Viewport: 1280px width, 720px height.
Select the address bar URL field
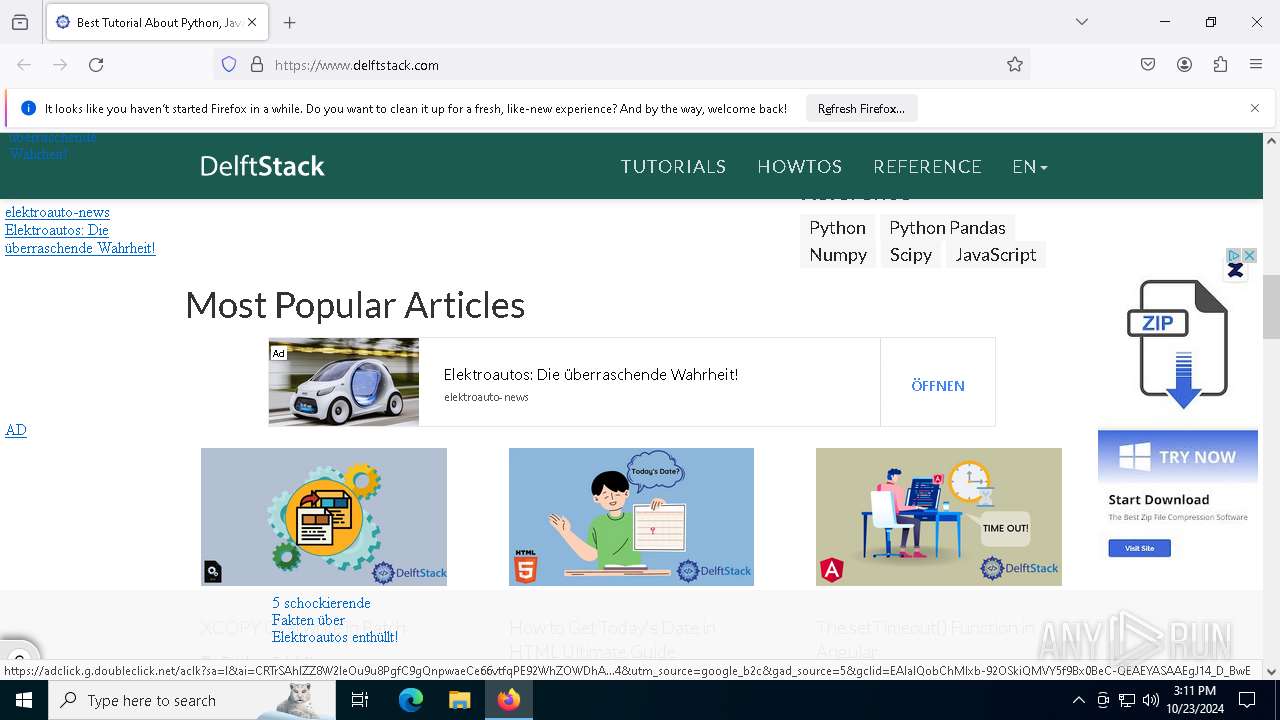pyautogui.click(x=620, y=65)
